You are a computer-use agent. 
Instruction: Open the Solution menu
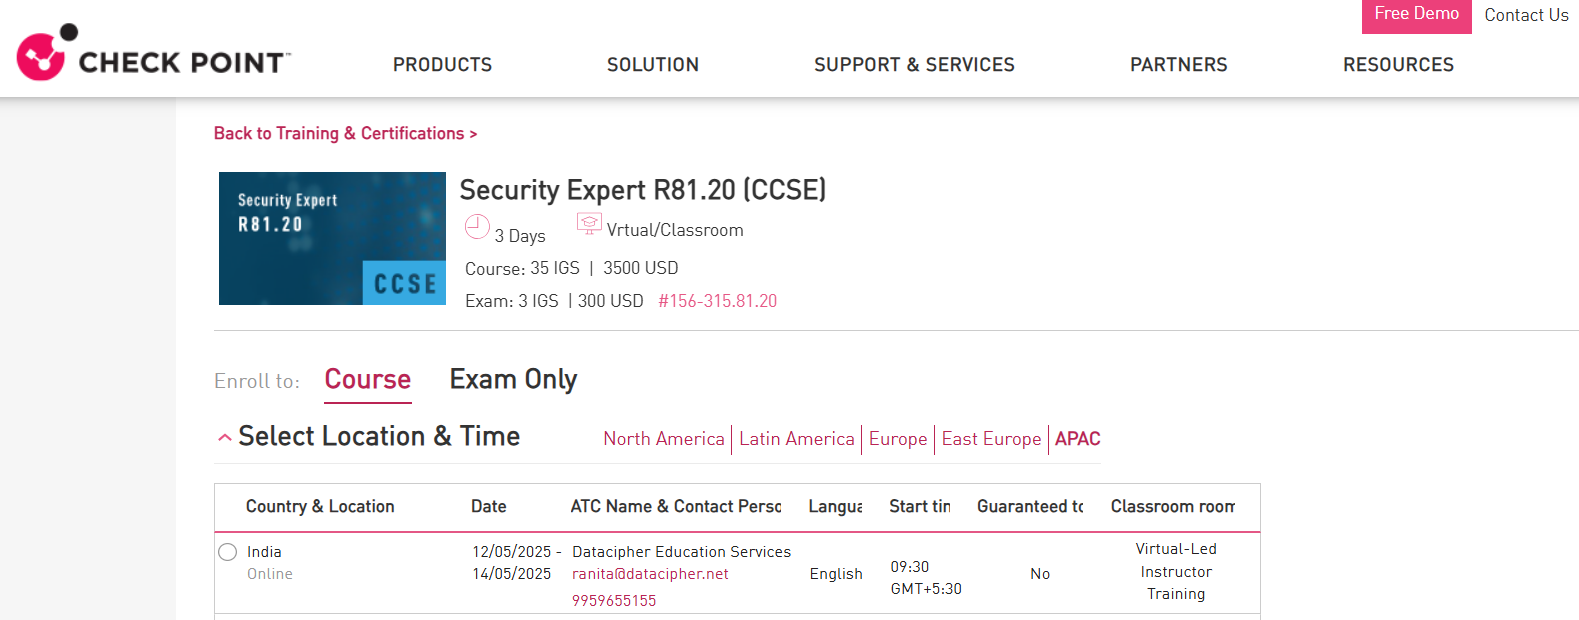tap(652, 65)
